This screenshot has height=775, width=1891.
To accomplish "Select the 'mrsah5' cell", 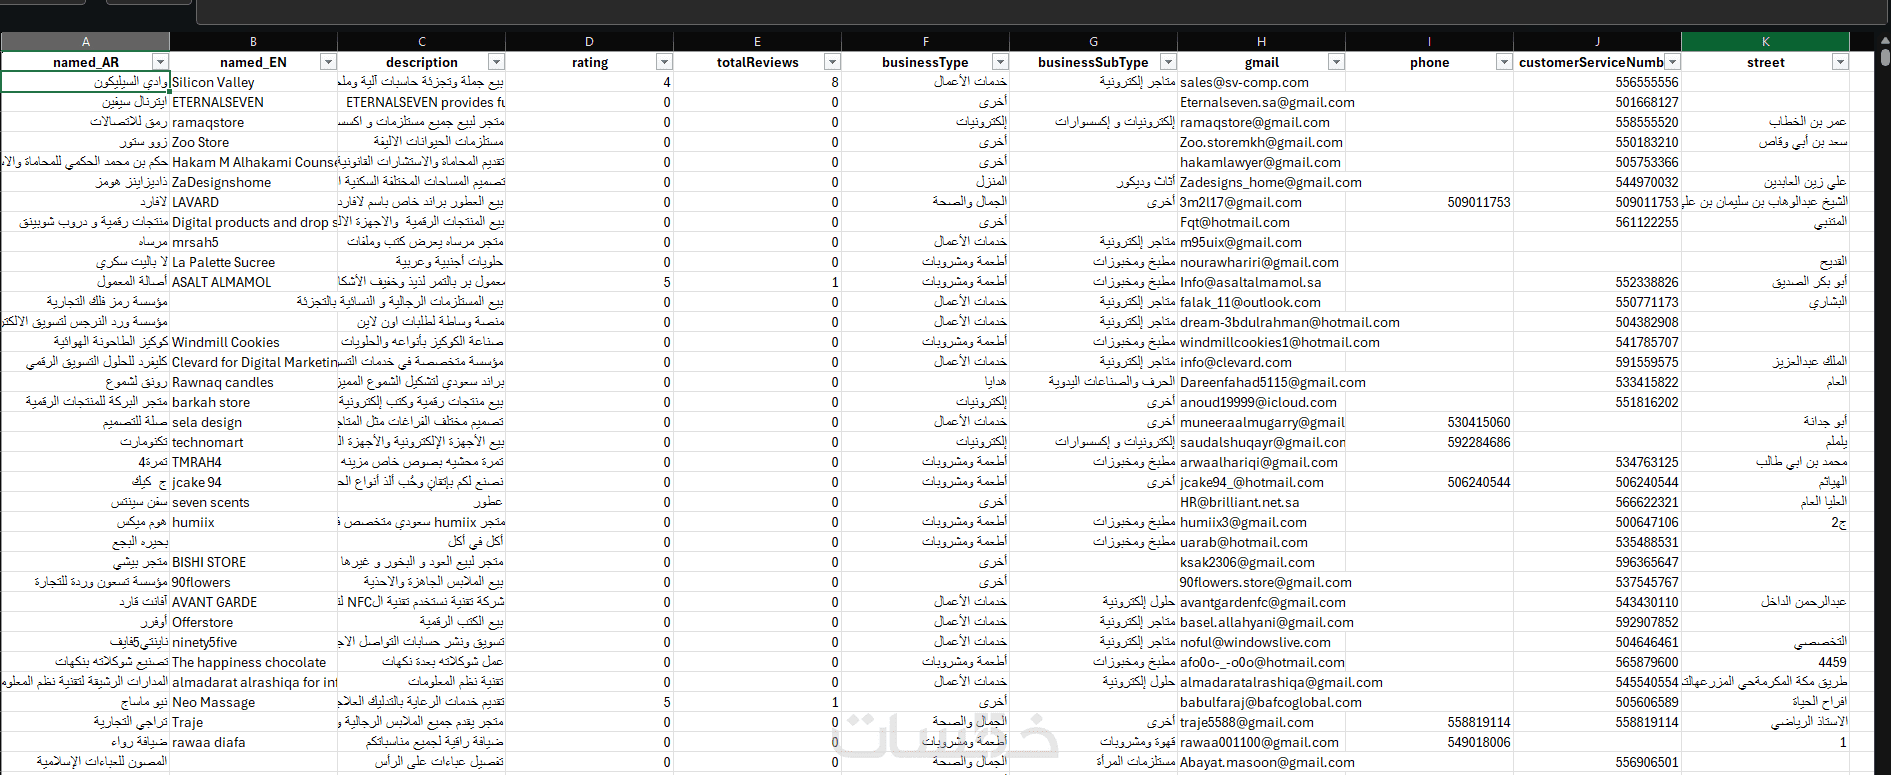I will 254,242.
